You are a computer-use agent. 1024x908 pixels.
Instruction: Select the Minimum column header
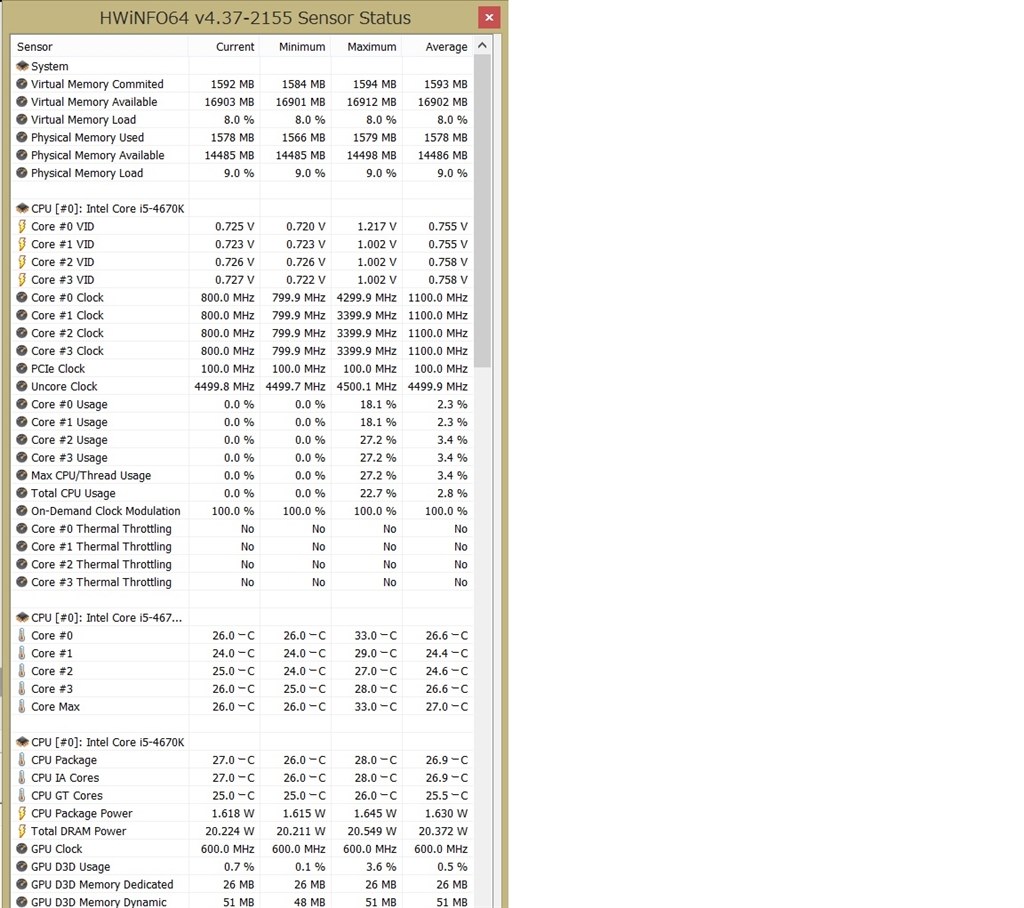(x=295, y=46)
